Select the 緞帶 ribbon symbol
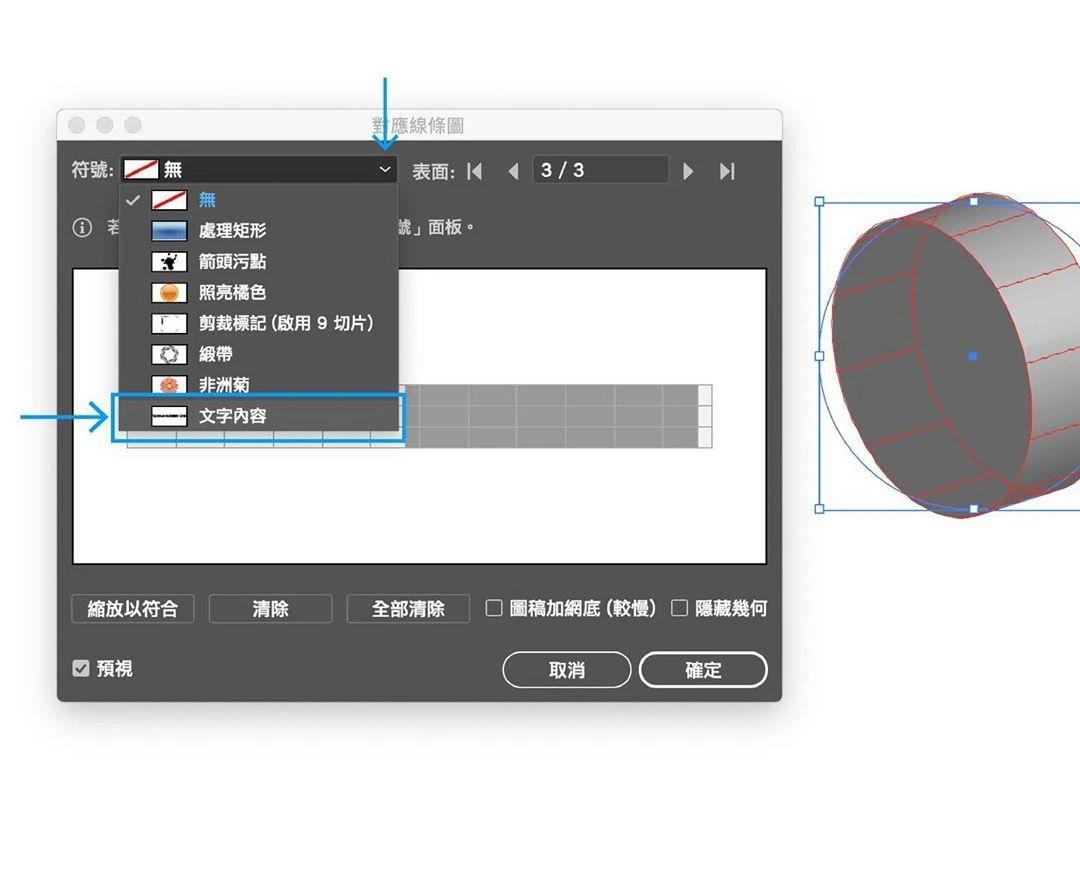 click(169, 354)
